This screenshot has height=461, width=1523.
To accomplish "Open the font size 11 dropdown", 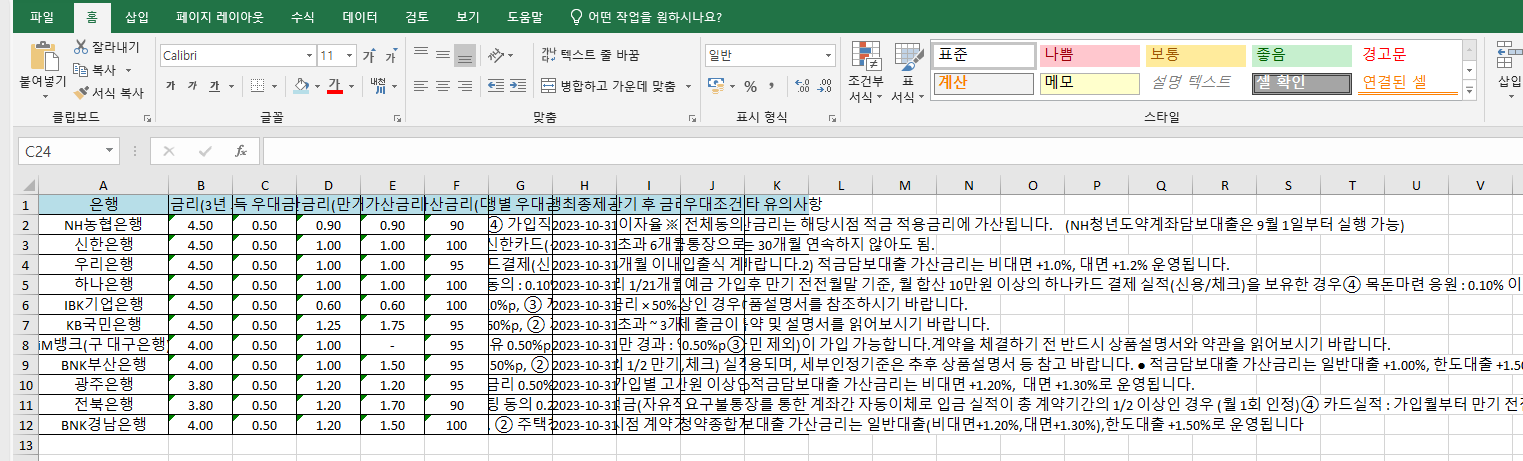I will coord(350,55).
